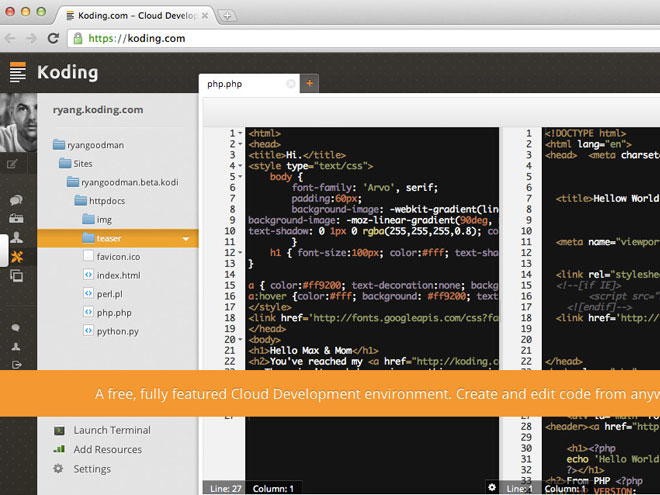Image resolution: width=660 pixels, height=495 pixels.
Task: Click the ryang.koding.com heading
Action: (x=98, y=110)
